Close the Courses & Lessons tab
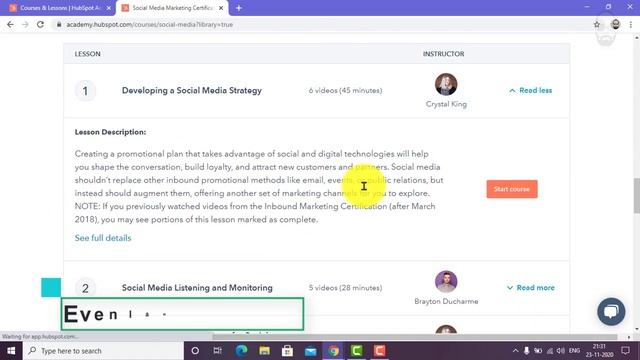The width and height of the screenshot is (640, 360). [x=109, y=8]
